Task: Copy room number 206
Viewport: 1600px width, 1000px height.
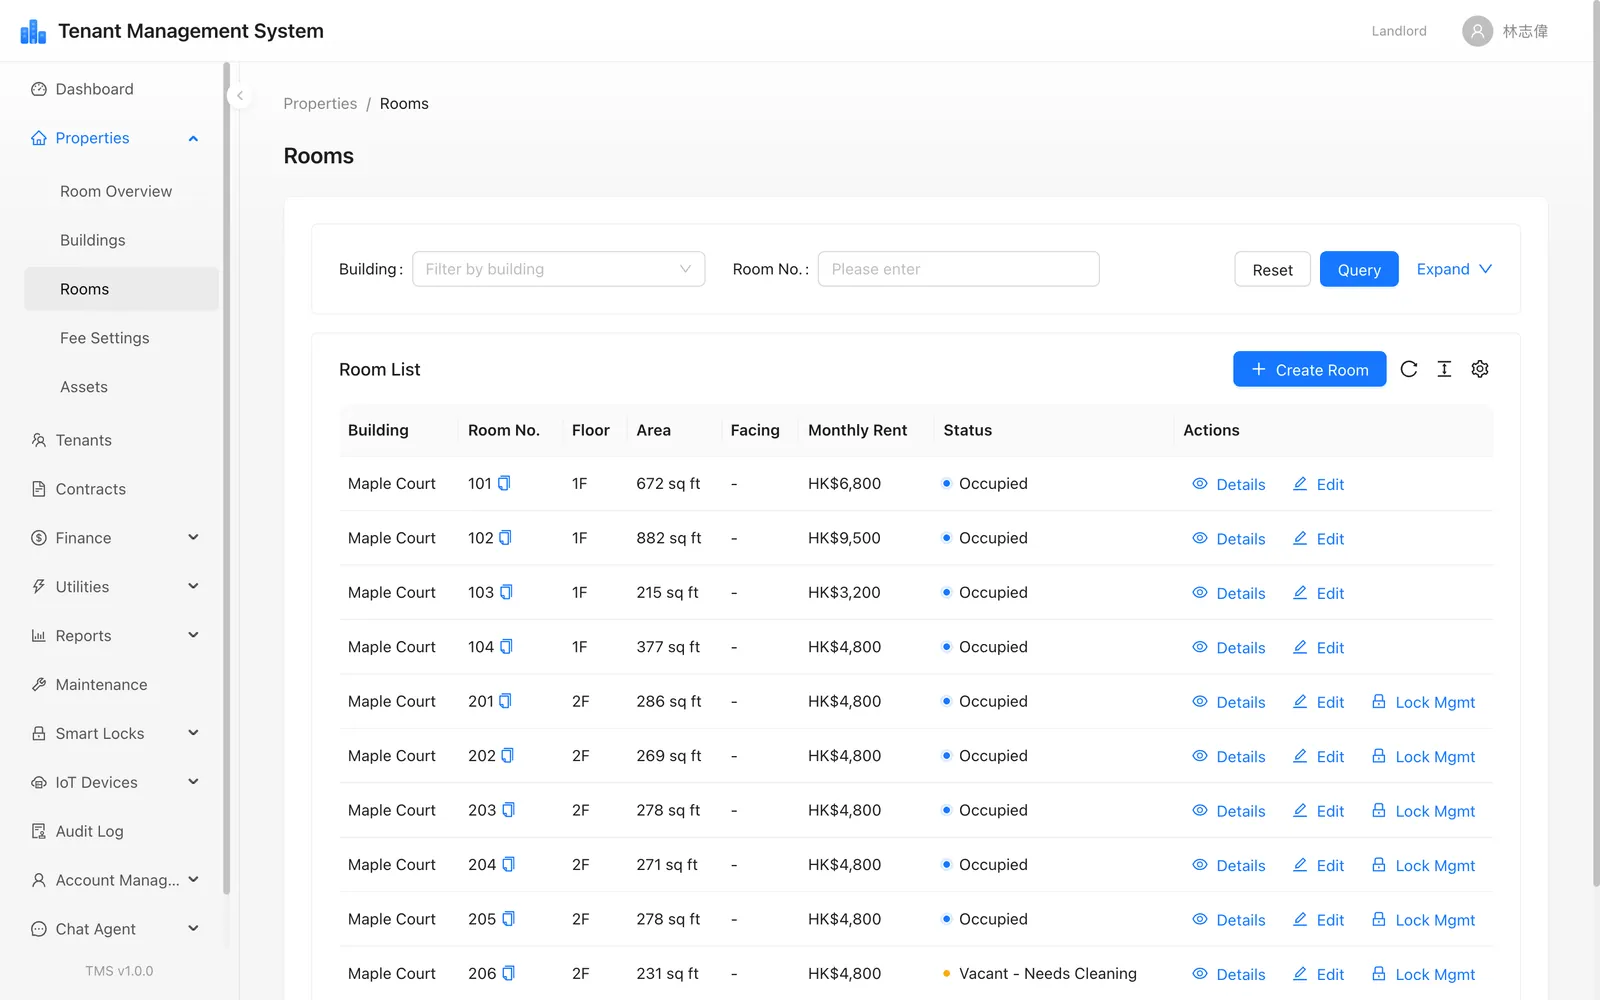Action: (508, 973)
